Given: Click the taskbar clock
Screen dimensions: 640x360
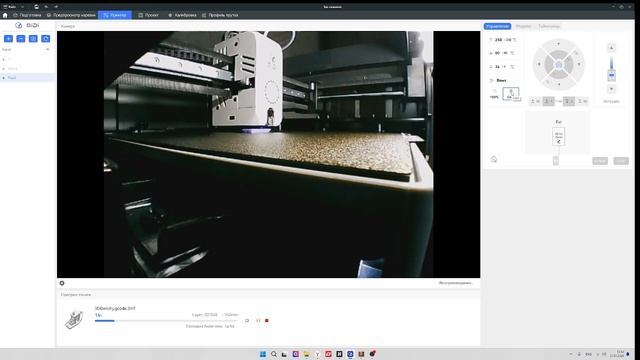Looking at the screenshot, I should click(x=617, y=354).
